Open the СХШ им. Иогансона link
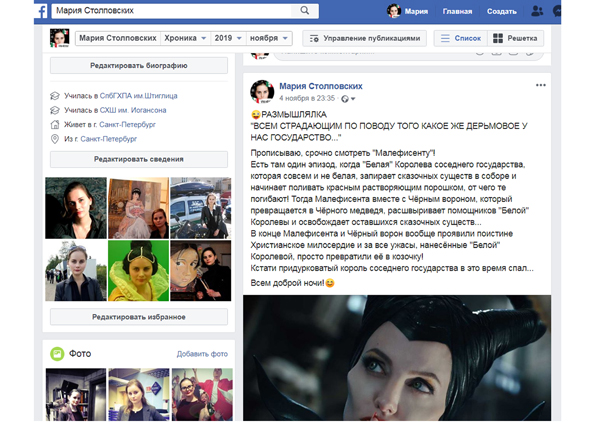This screenshot has height=422, width=596. pos(133,110)
